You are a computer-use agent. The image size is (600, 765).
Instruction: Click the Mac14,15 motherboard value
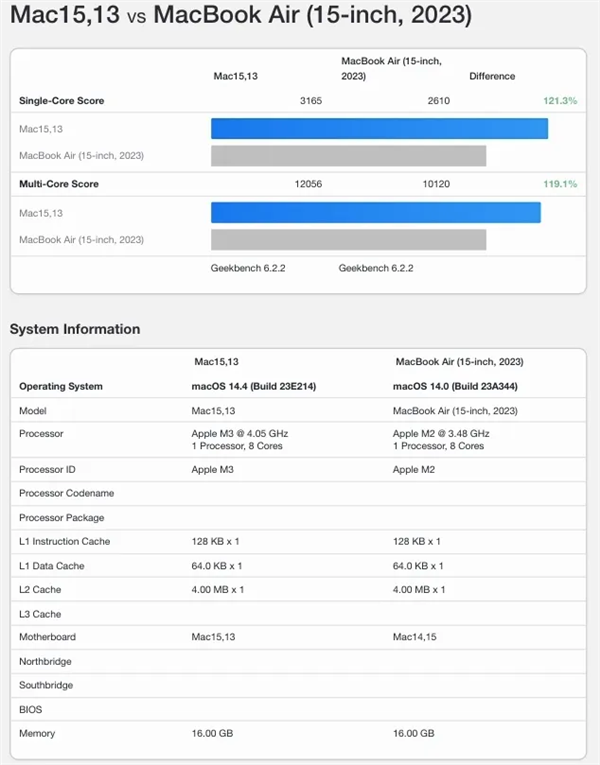[x=414, y=637]
